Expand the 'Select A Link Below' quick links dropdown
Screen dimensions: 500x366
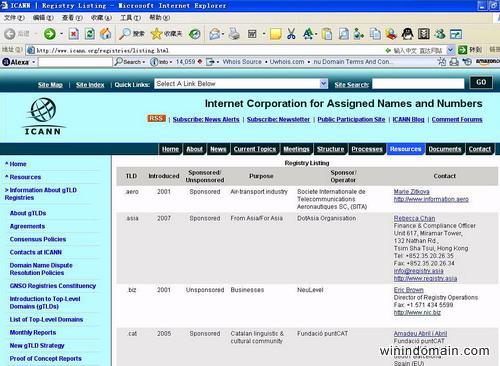323,84
